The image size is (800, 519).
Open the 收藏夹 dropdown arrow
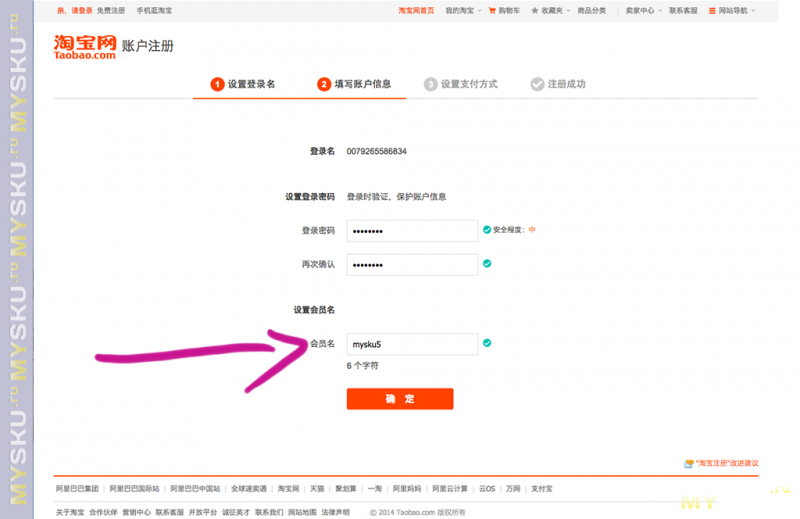[x=568, y=11]
